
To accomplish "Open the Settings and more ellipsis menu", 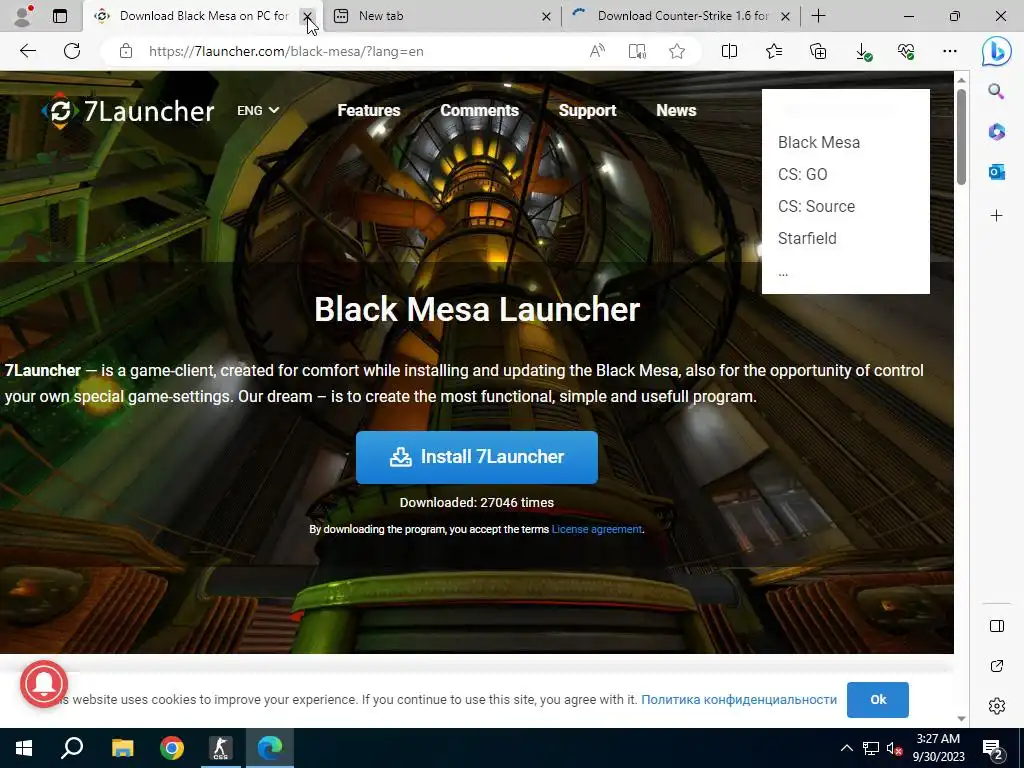I will coord(950,51).
